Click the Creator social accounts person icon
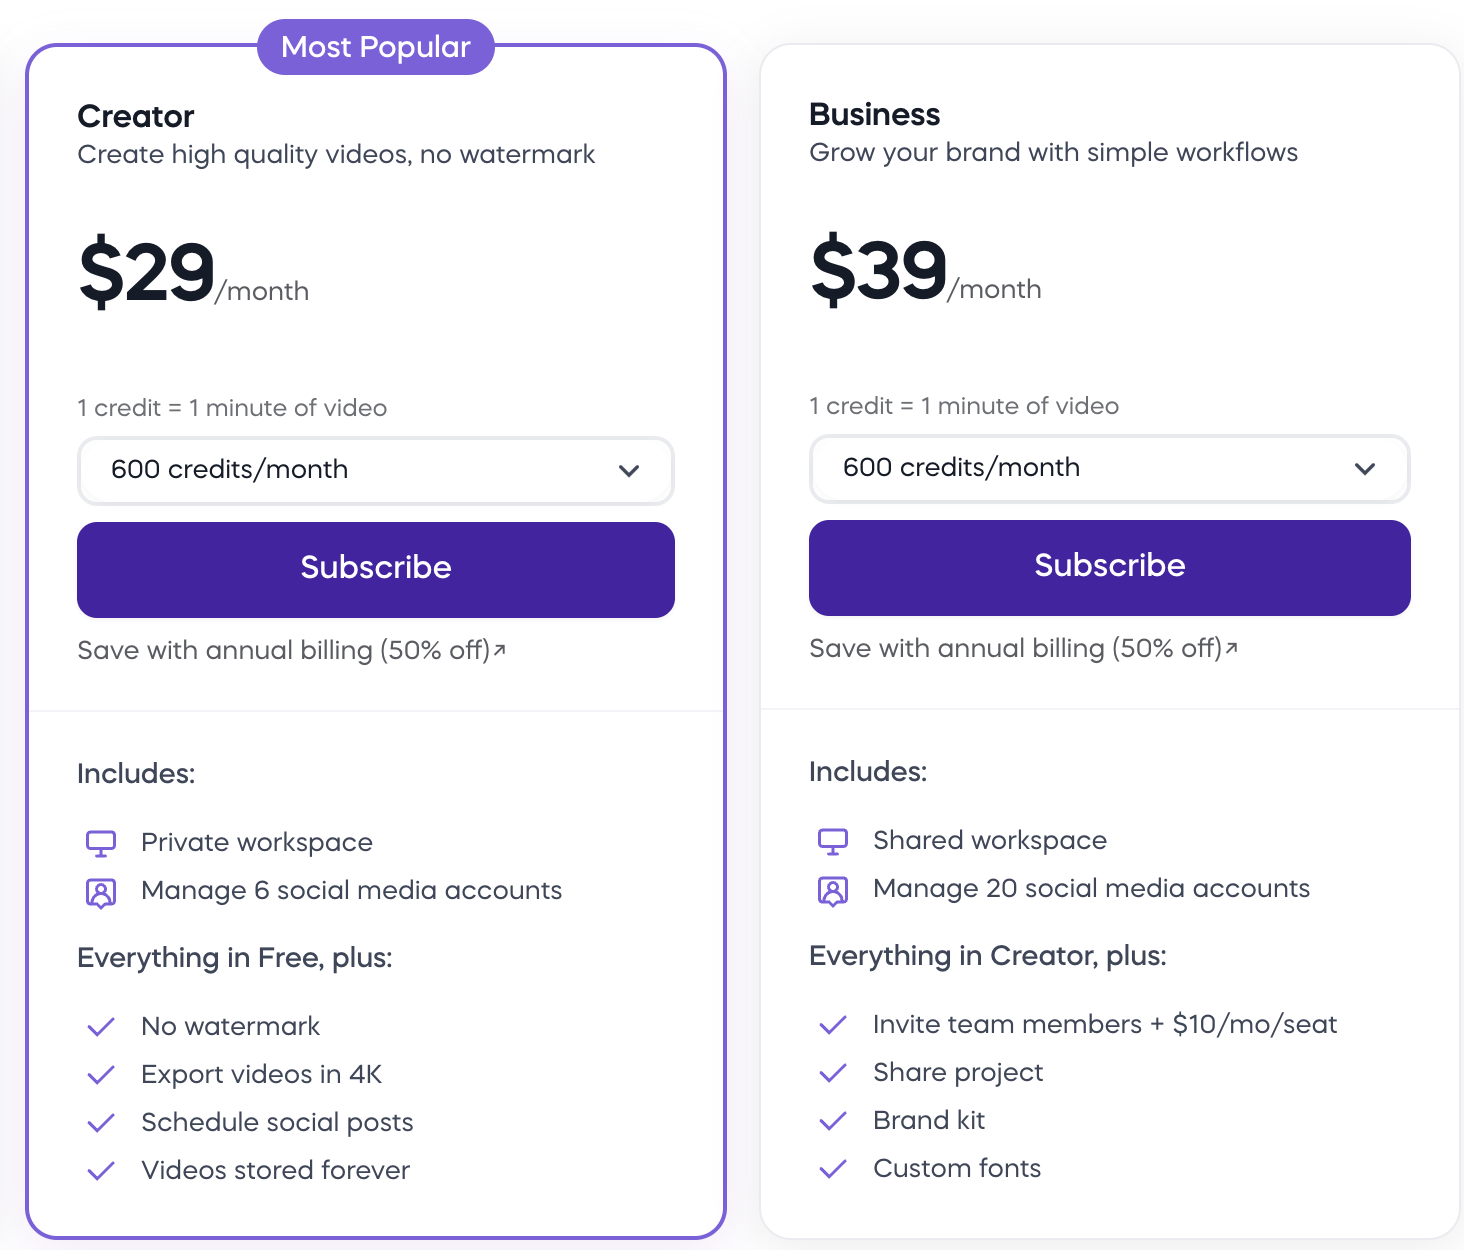The width and height of the screenshot is (1464, 1250). (101, 892)
